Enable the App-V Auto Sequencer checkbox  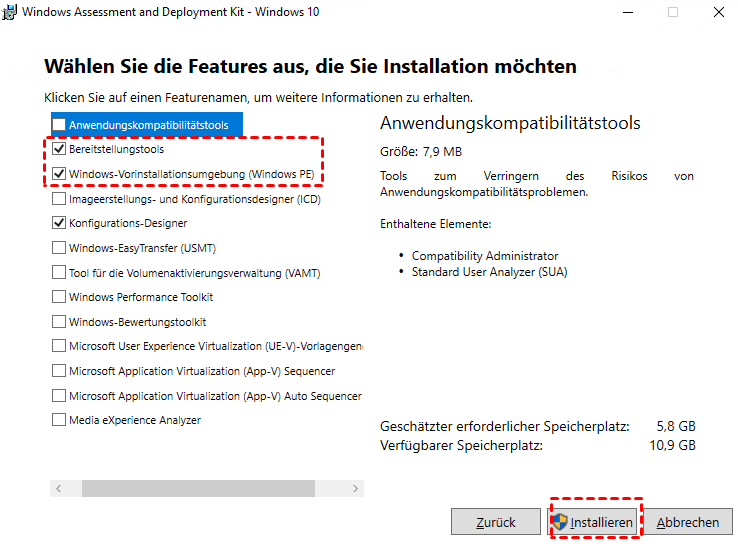(x=59, y=396)
